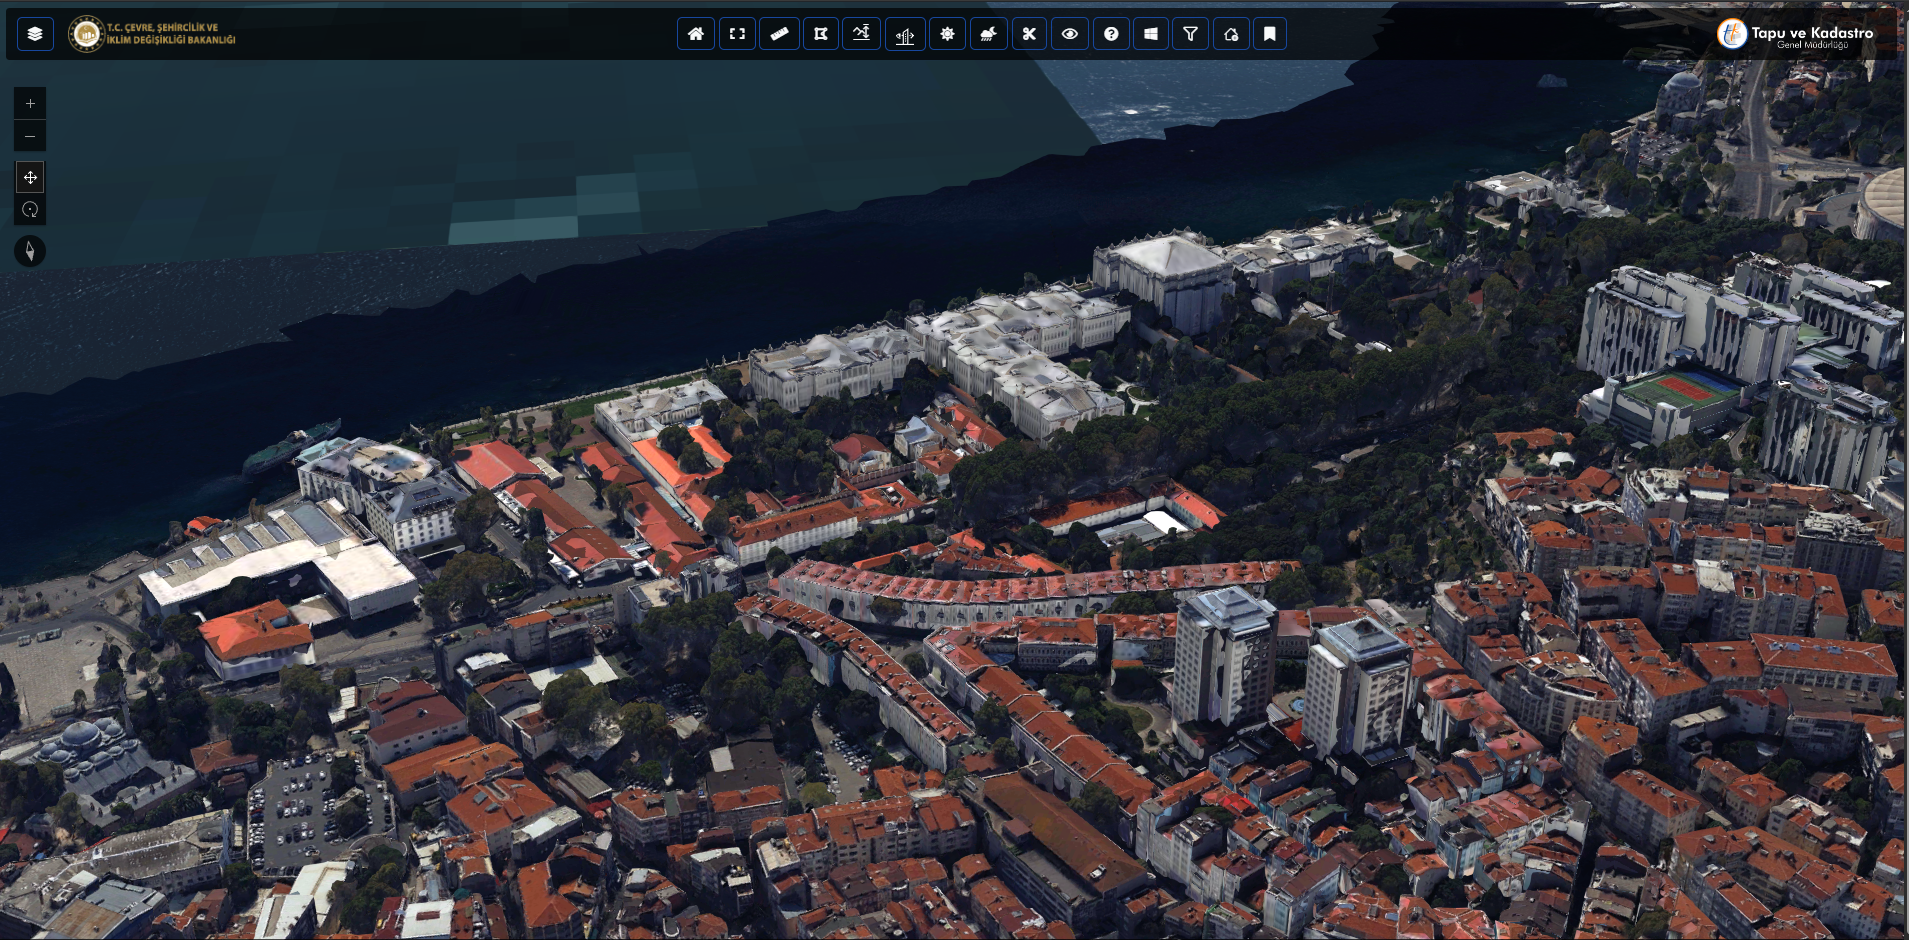Open the weather effects tool
This screenshot has height=940, width=1909.
point(988,34)
